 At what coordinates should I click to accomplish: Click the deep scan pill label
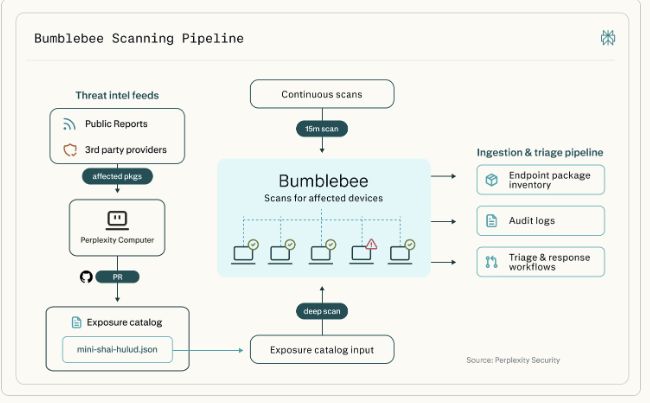322,311
